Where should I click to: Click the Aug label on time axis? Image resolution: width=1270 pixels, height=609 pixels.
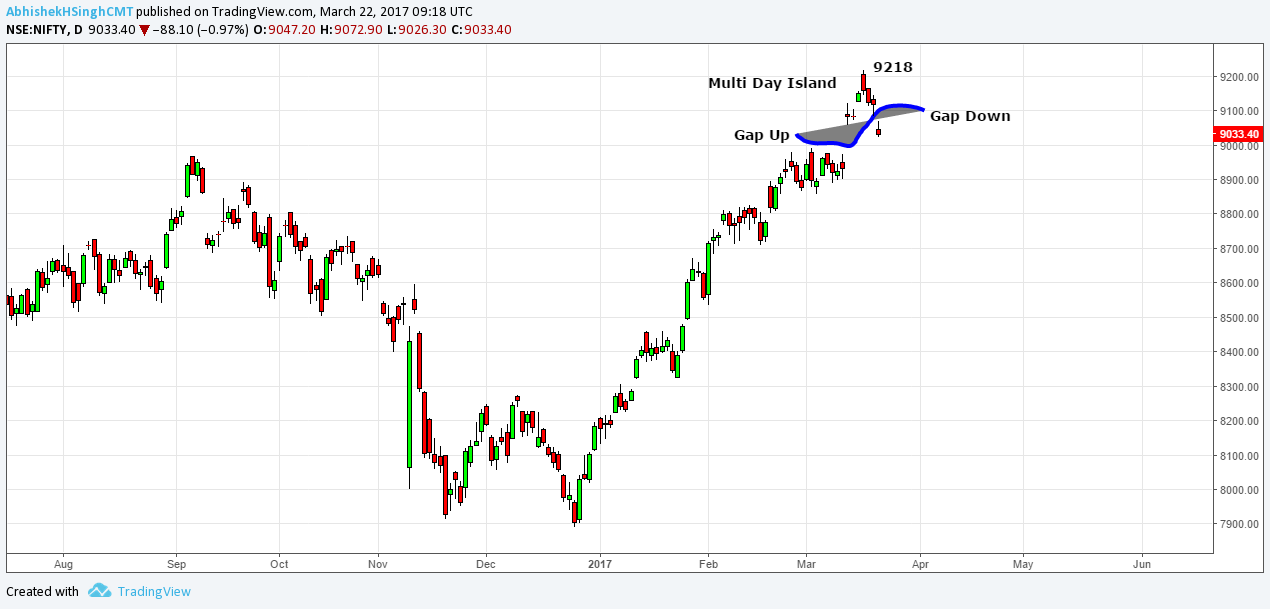(x=62, y=564)
